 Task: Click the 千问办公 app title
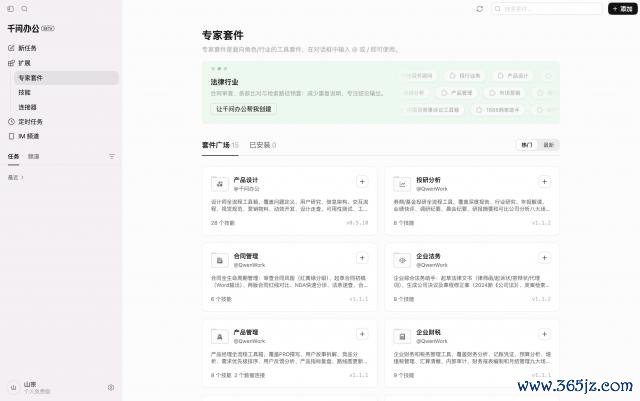coord(23,29)
